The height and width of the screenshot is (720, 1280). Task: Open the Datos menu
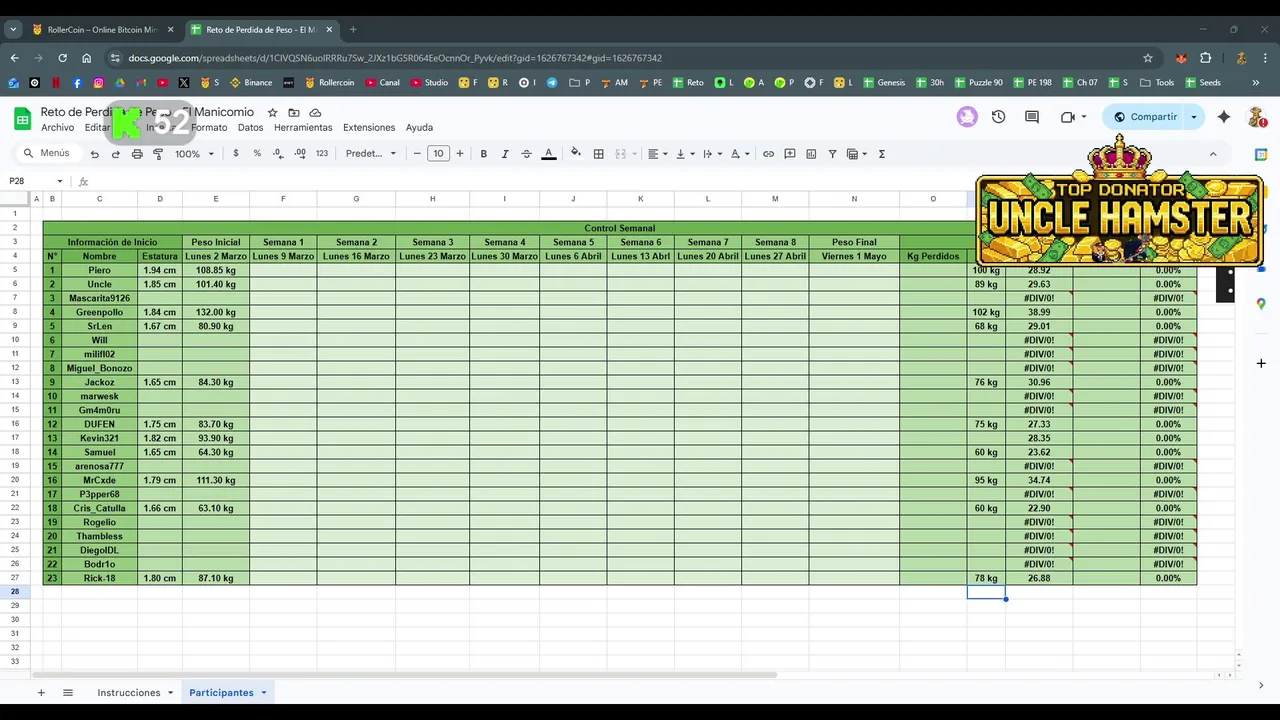click(x=250, y=128)
